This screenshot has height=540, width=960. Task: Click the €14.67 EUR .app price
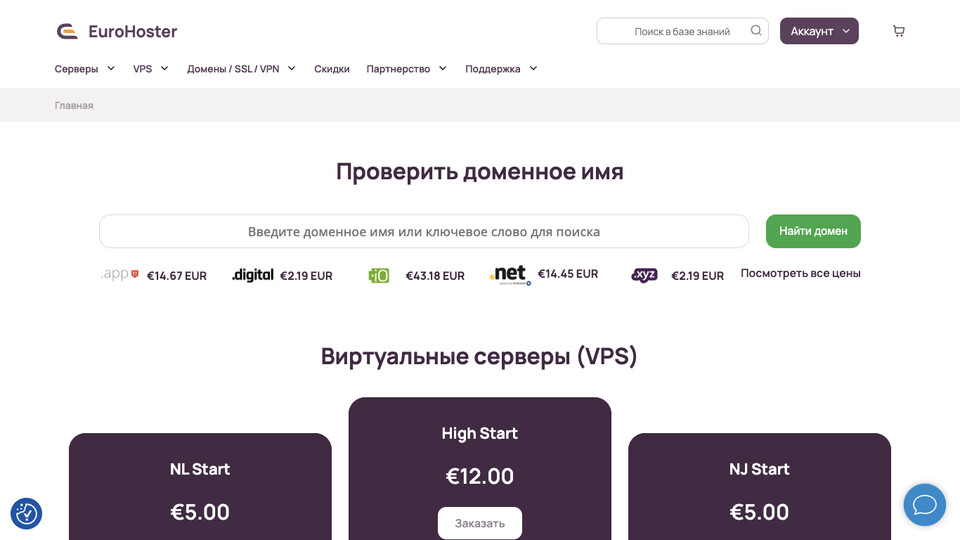point(177,276)
